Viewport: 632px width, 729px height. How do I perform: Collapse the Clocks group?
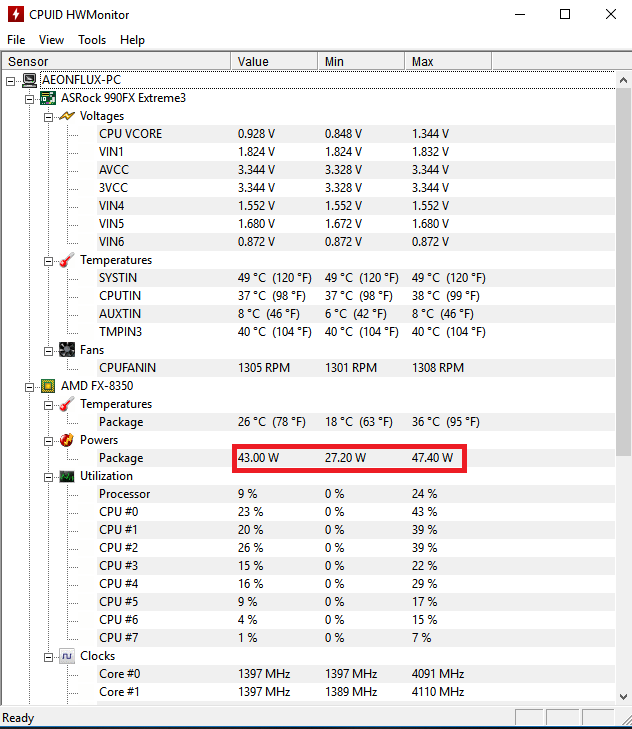point(48,657)
